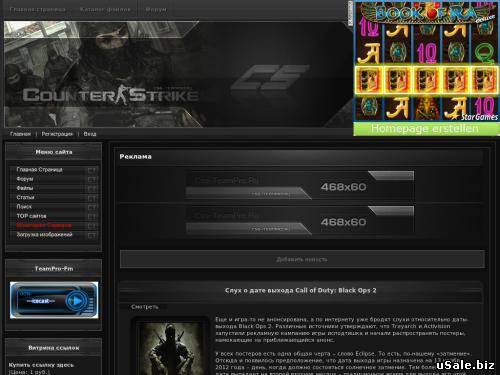Image resolution: width=500 pixels, height=375 pixels.
Task: Click the CT icon beside Главная Страница
Action: [92, 170]
